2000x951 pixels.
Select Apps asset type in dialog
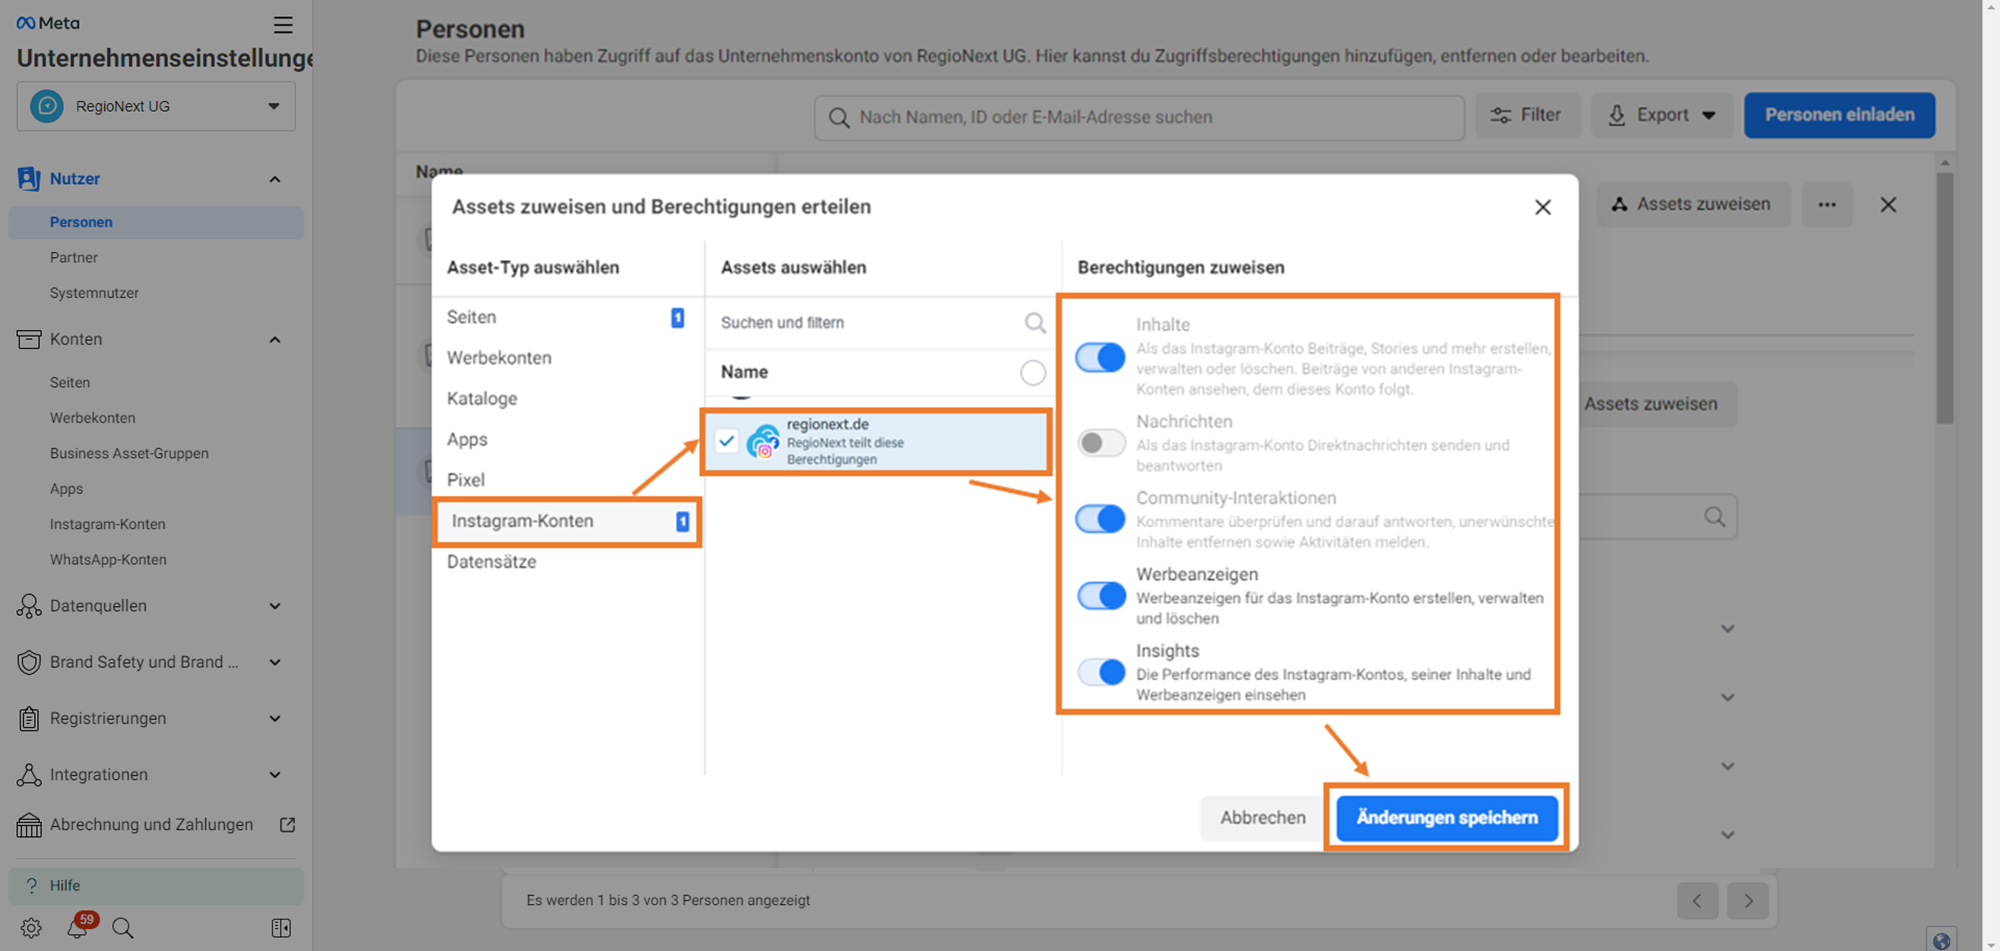pos(567,440)
